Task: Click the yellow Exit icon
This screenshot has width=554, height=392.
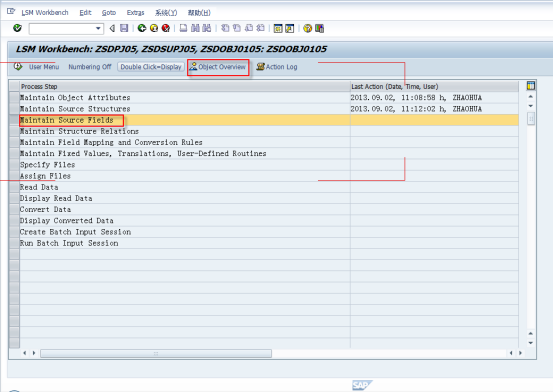Action: tap(154, 28)
